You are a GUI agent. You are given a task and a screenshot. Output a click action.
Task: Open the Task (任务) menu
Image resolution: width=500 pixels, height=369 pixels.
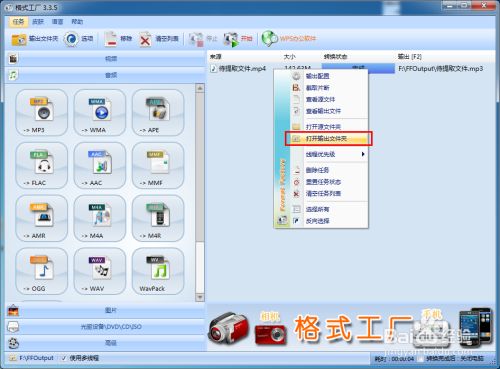18,22
